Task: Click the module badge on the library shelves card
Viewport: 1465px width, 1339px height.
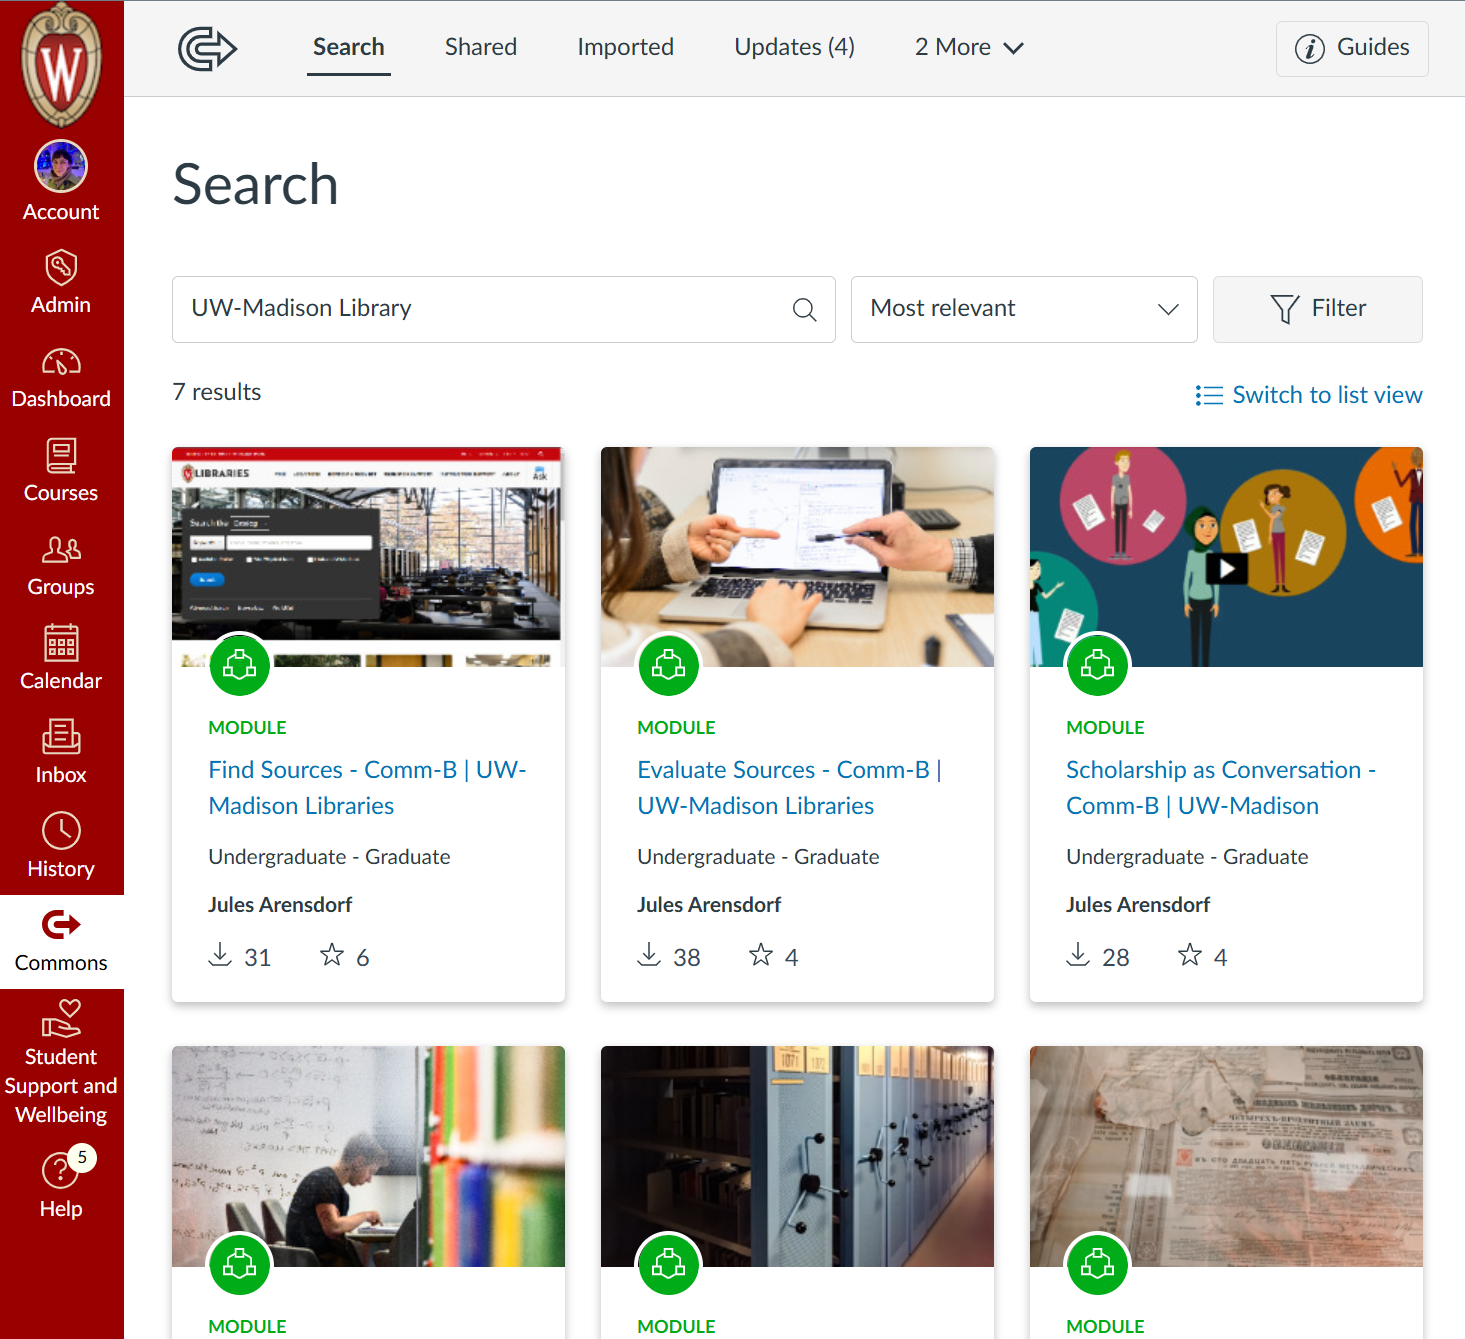Action: [x=669, y=1265]
